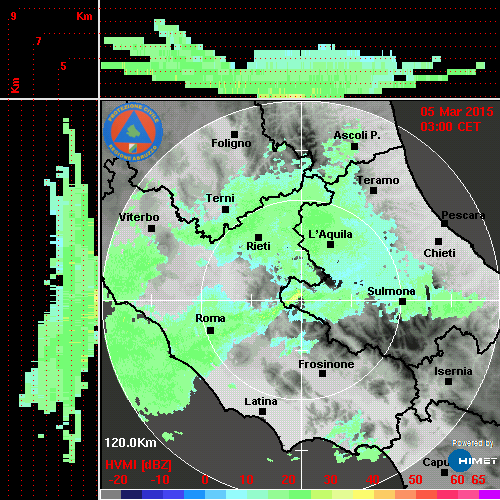500x500 pixels.
Task: Click the "30" dBZ scale value
Action: pyautogui.click(x=331, y=480)
